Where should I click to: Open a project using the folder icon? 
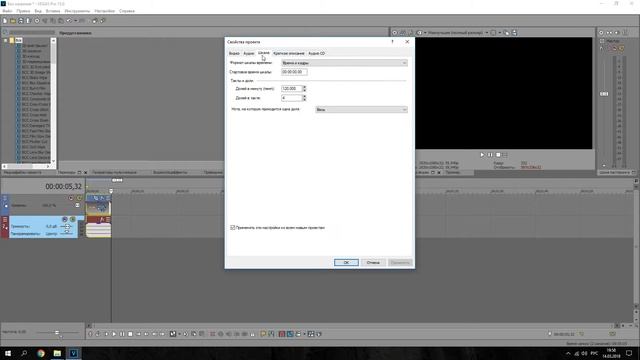[x=13, y=21]
